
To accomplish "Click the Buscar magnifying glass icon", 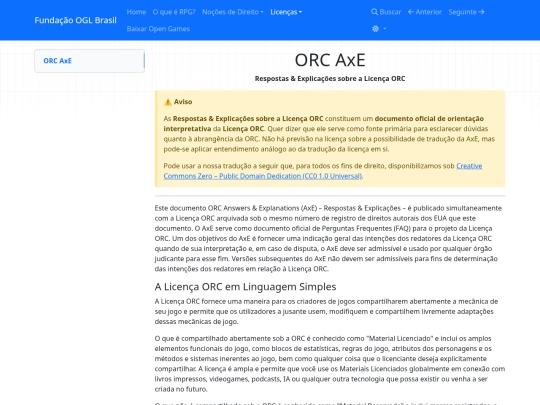I will coord(374,12).
